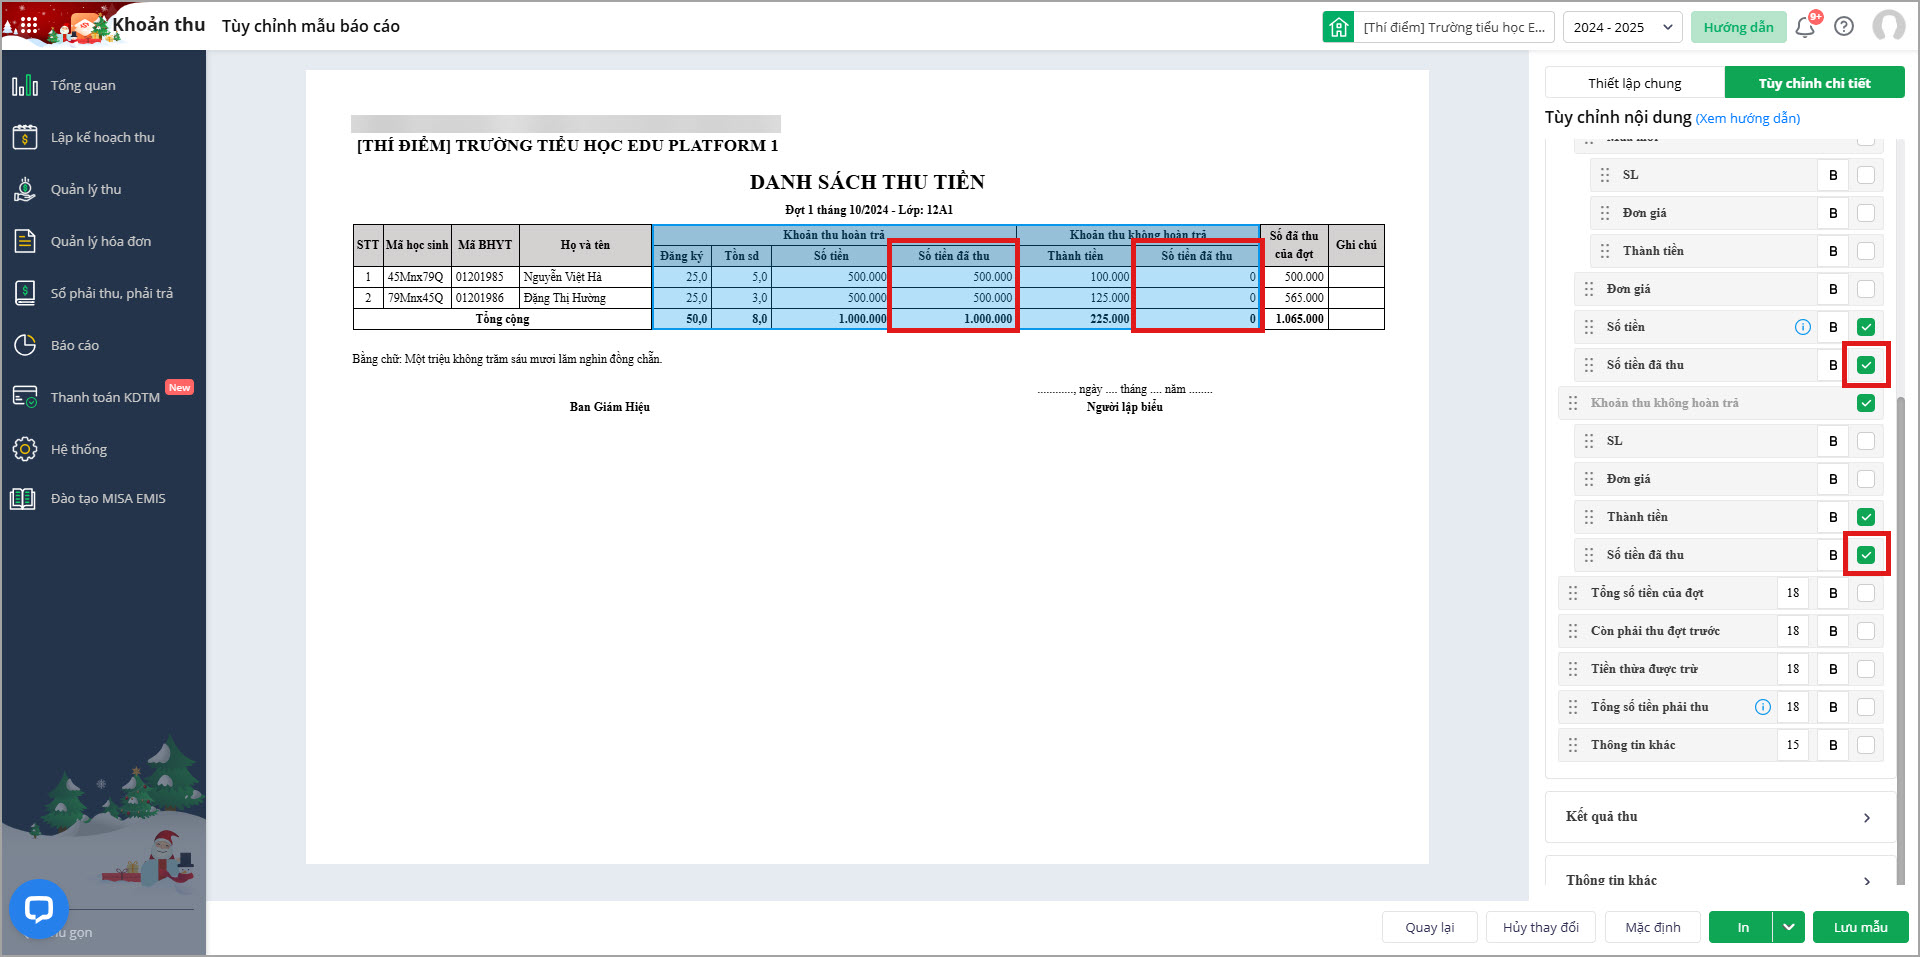1920x957 pixels.
Task: Click font size field of Tiền thừa được trừ
Action: coord(1793,669)
